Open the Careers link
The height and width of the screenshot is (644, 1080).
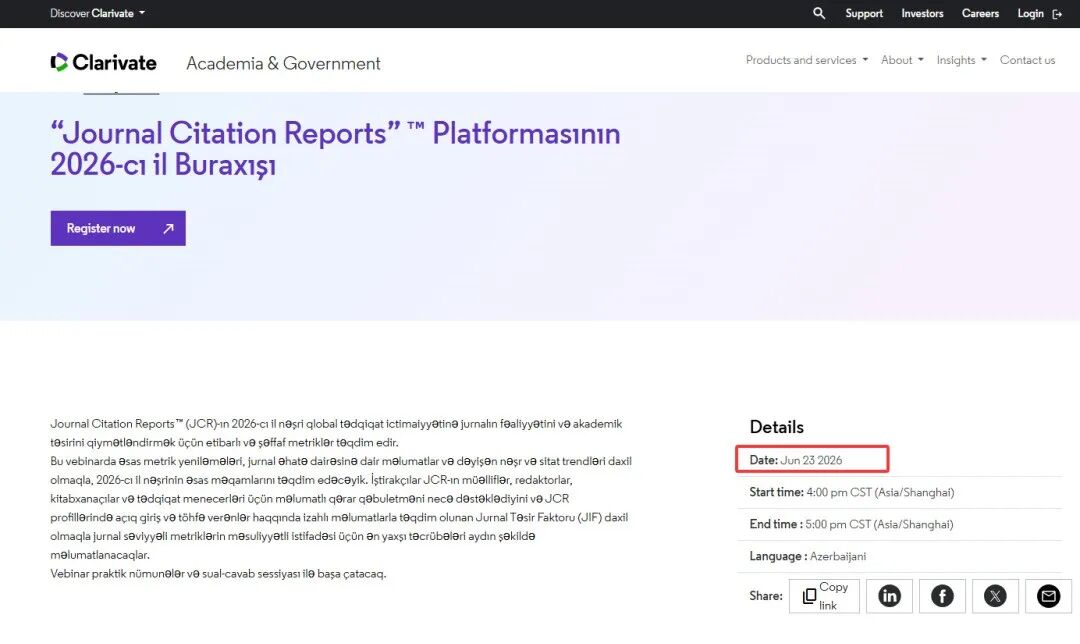tap(980, 13)
